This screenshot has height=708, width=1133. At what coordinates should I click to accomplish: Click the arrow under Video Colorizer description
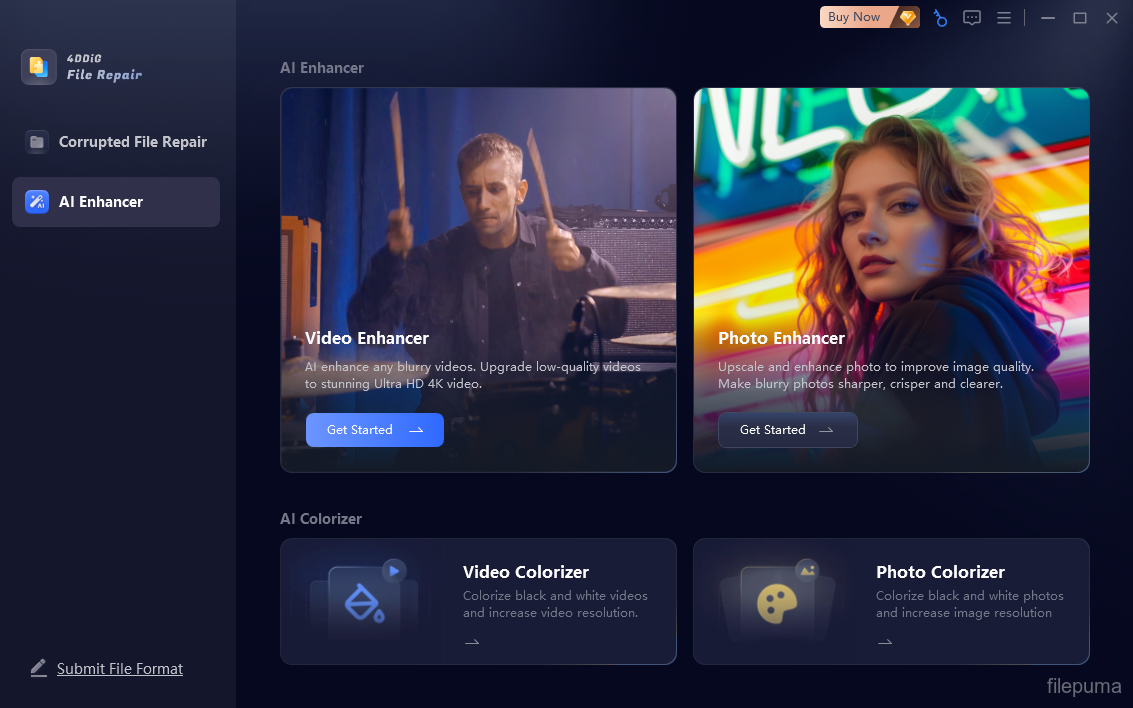tap(472, 642)
